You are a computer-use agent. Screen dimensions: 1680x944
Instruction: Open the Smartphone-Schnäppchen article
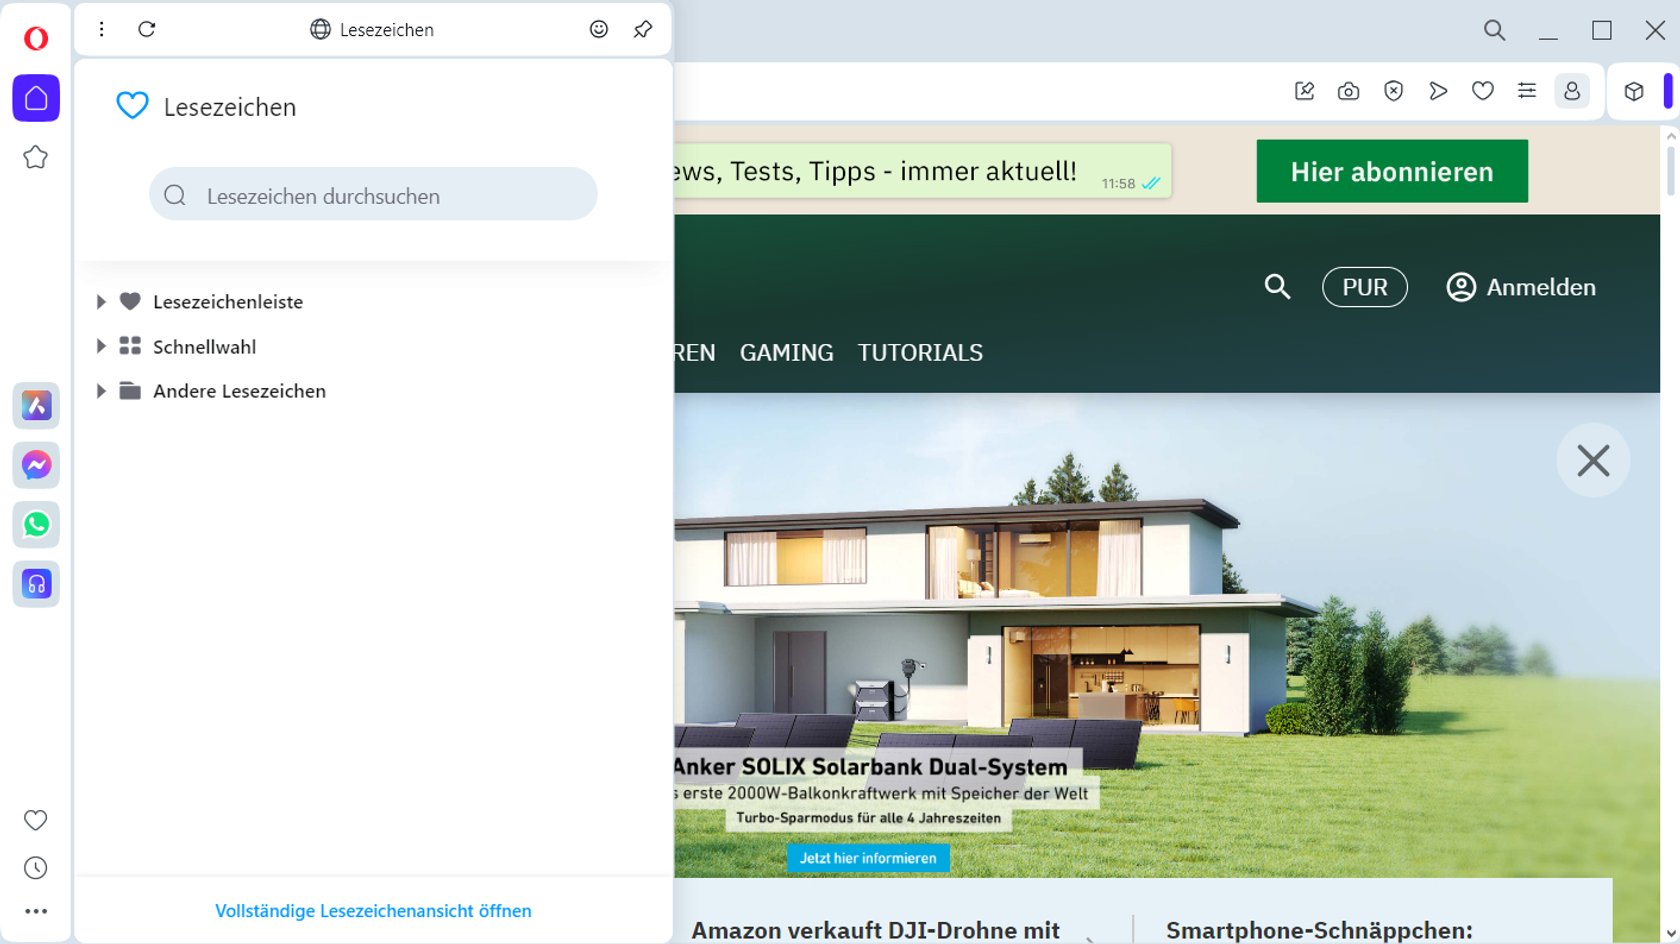pos(1319,930)
